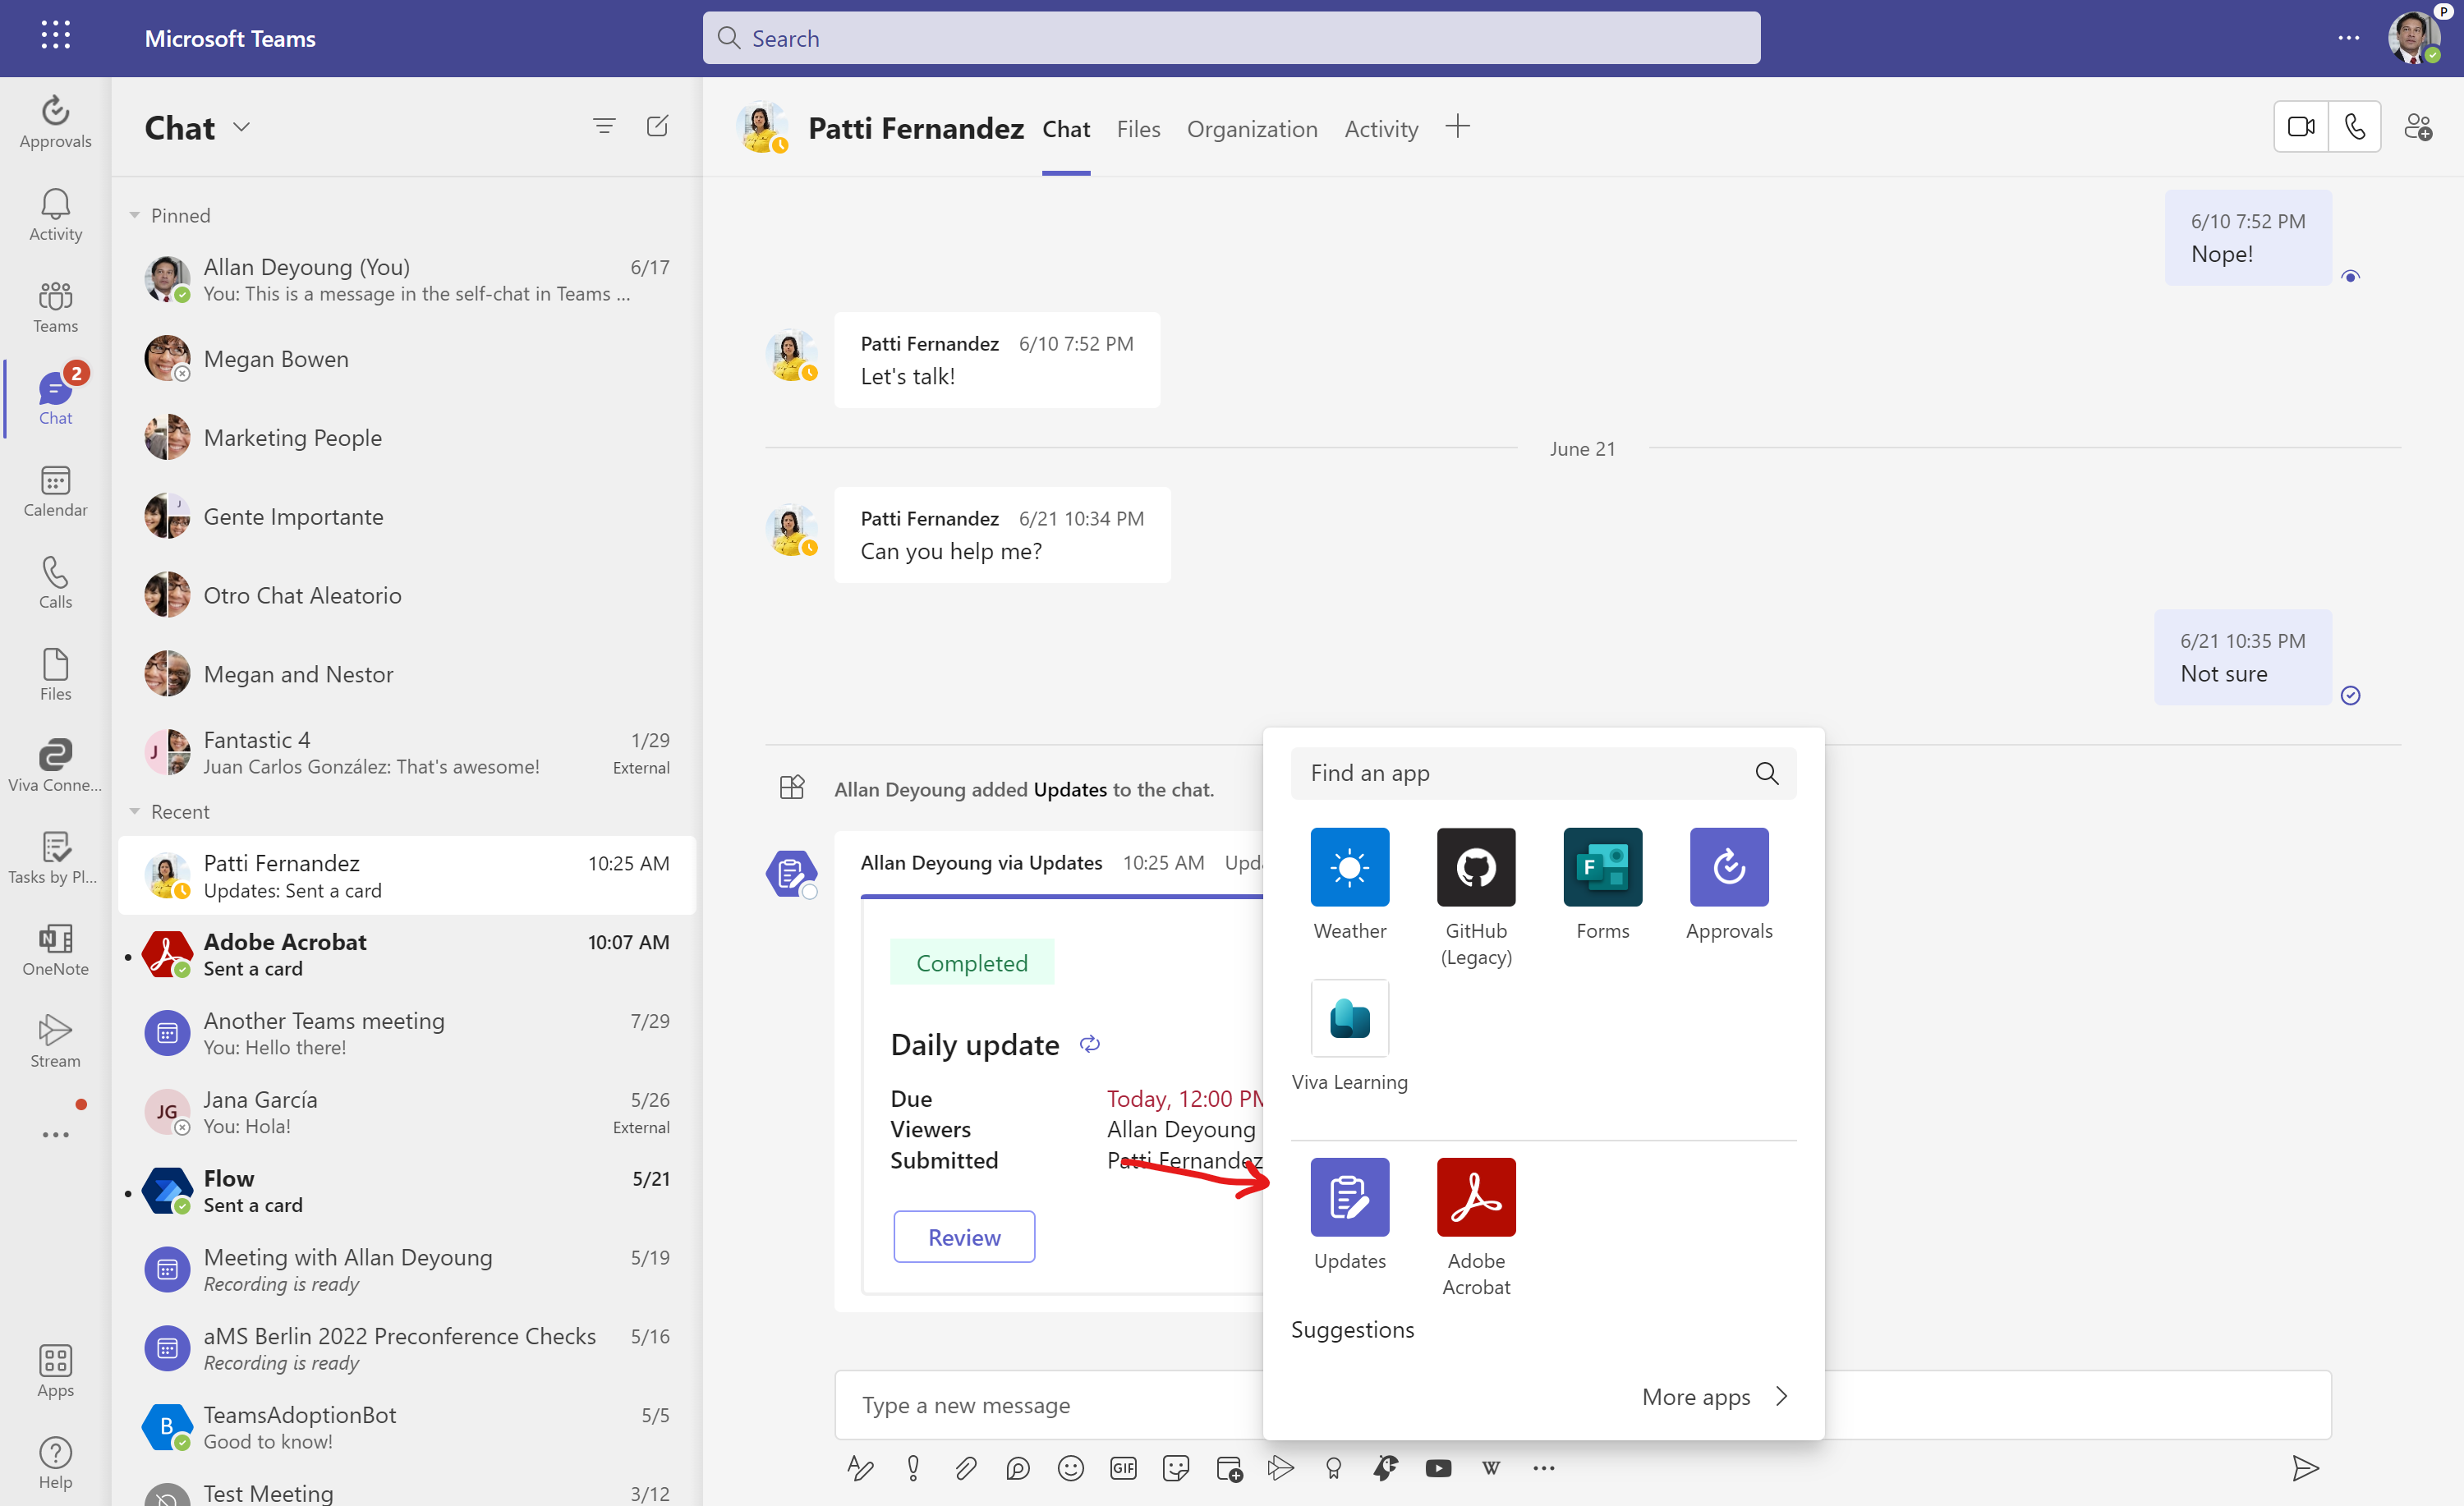Start an audio call with Patti Fernandez
2464x1506 pixels.
[2356, 126]
